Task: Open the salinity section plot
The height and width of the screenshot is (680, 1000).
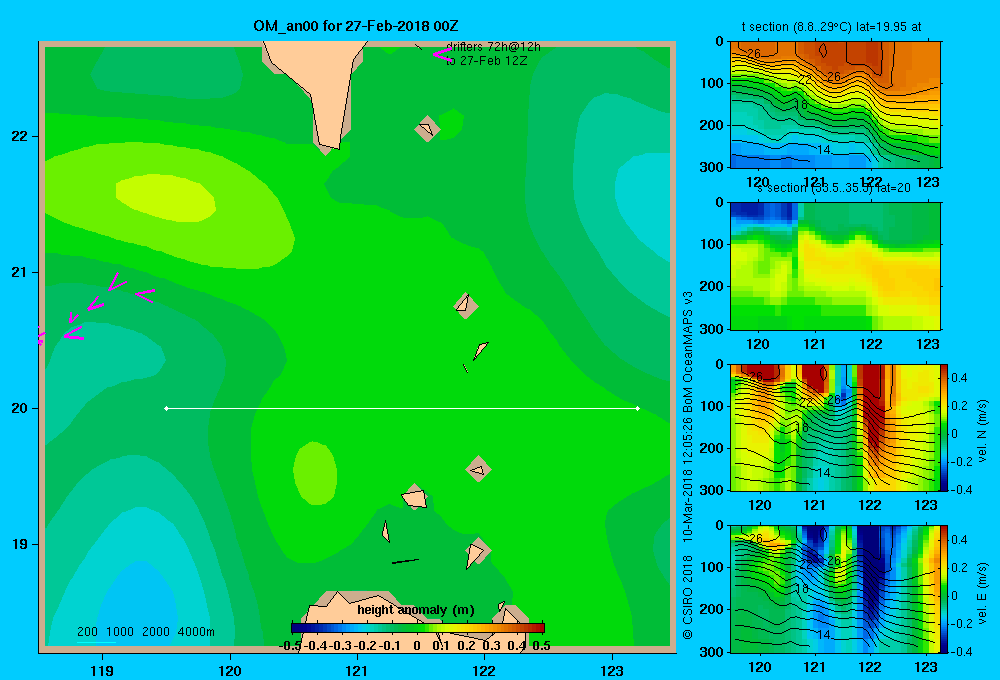Action: pyautogui.click(x=835, y=266)
